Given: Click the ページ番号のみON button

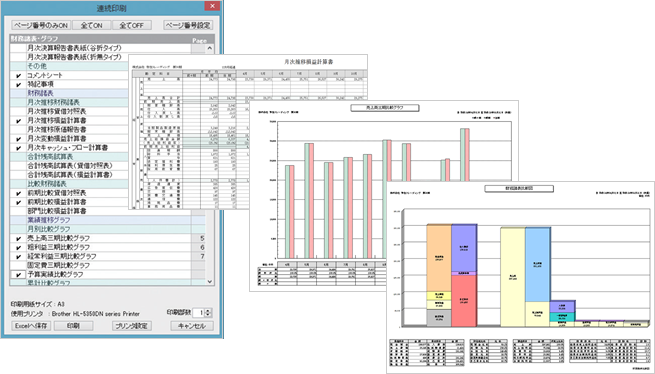Looking at the screenshot, I should [x=41, y=25].
